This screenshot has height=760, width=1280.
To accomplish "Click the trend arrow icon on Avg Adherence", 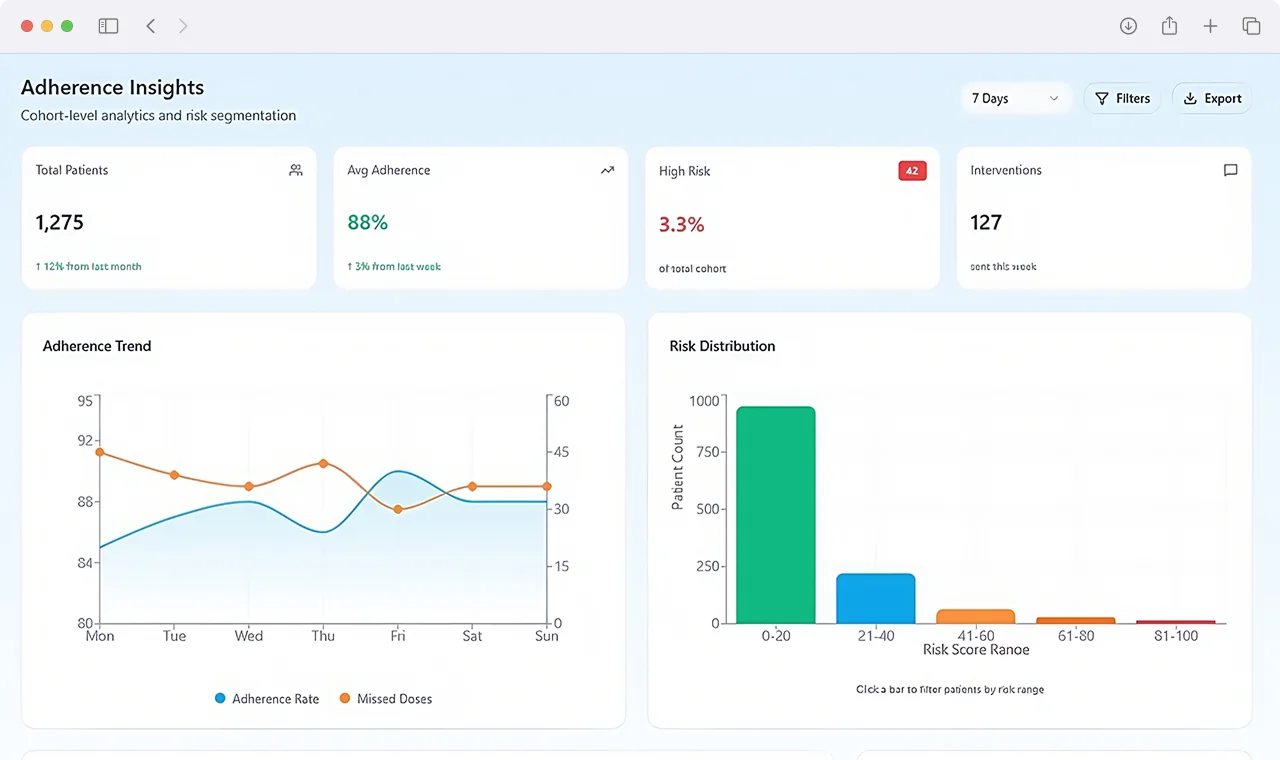I will [607, 170].
